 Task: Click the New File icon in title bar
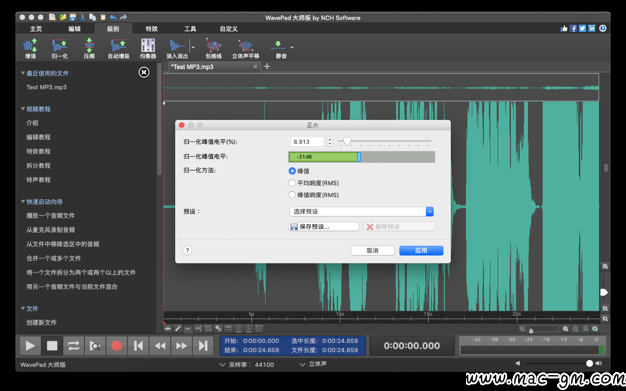[x=52, y=17]
